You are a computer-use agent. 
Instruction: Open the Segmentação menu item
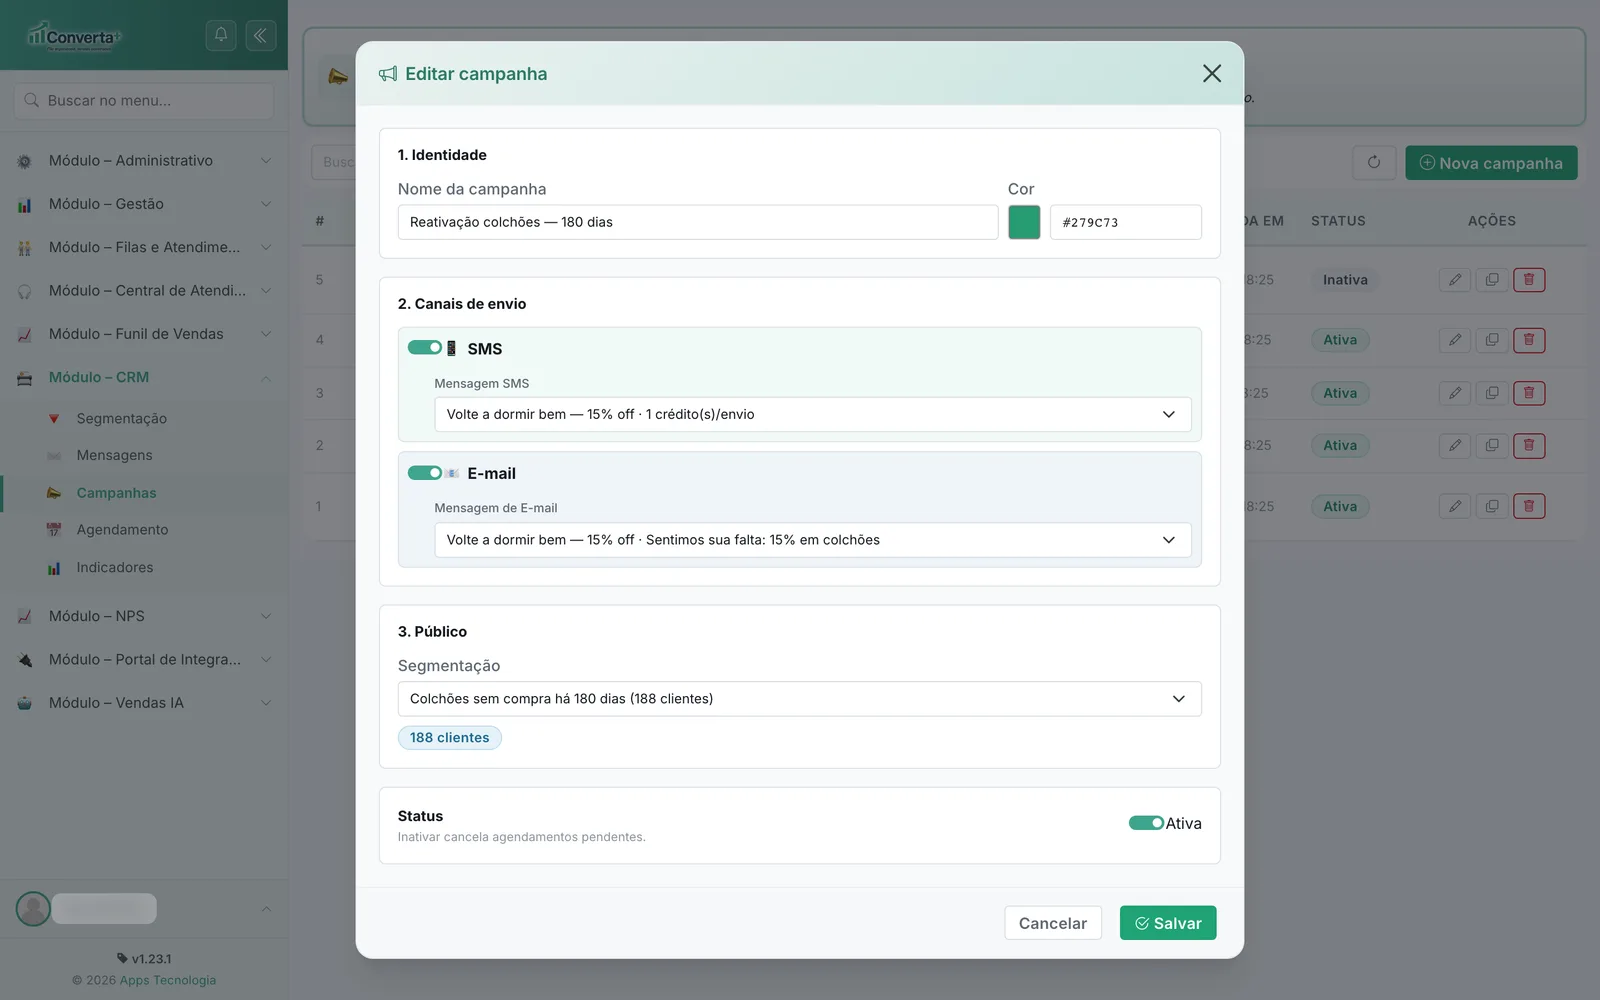(122, 418)
